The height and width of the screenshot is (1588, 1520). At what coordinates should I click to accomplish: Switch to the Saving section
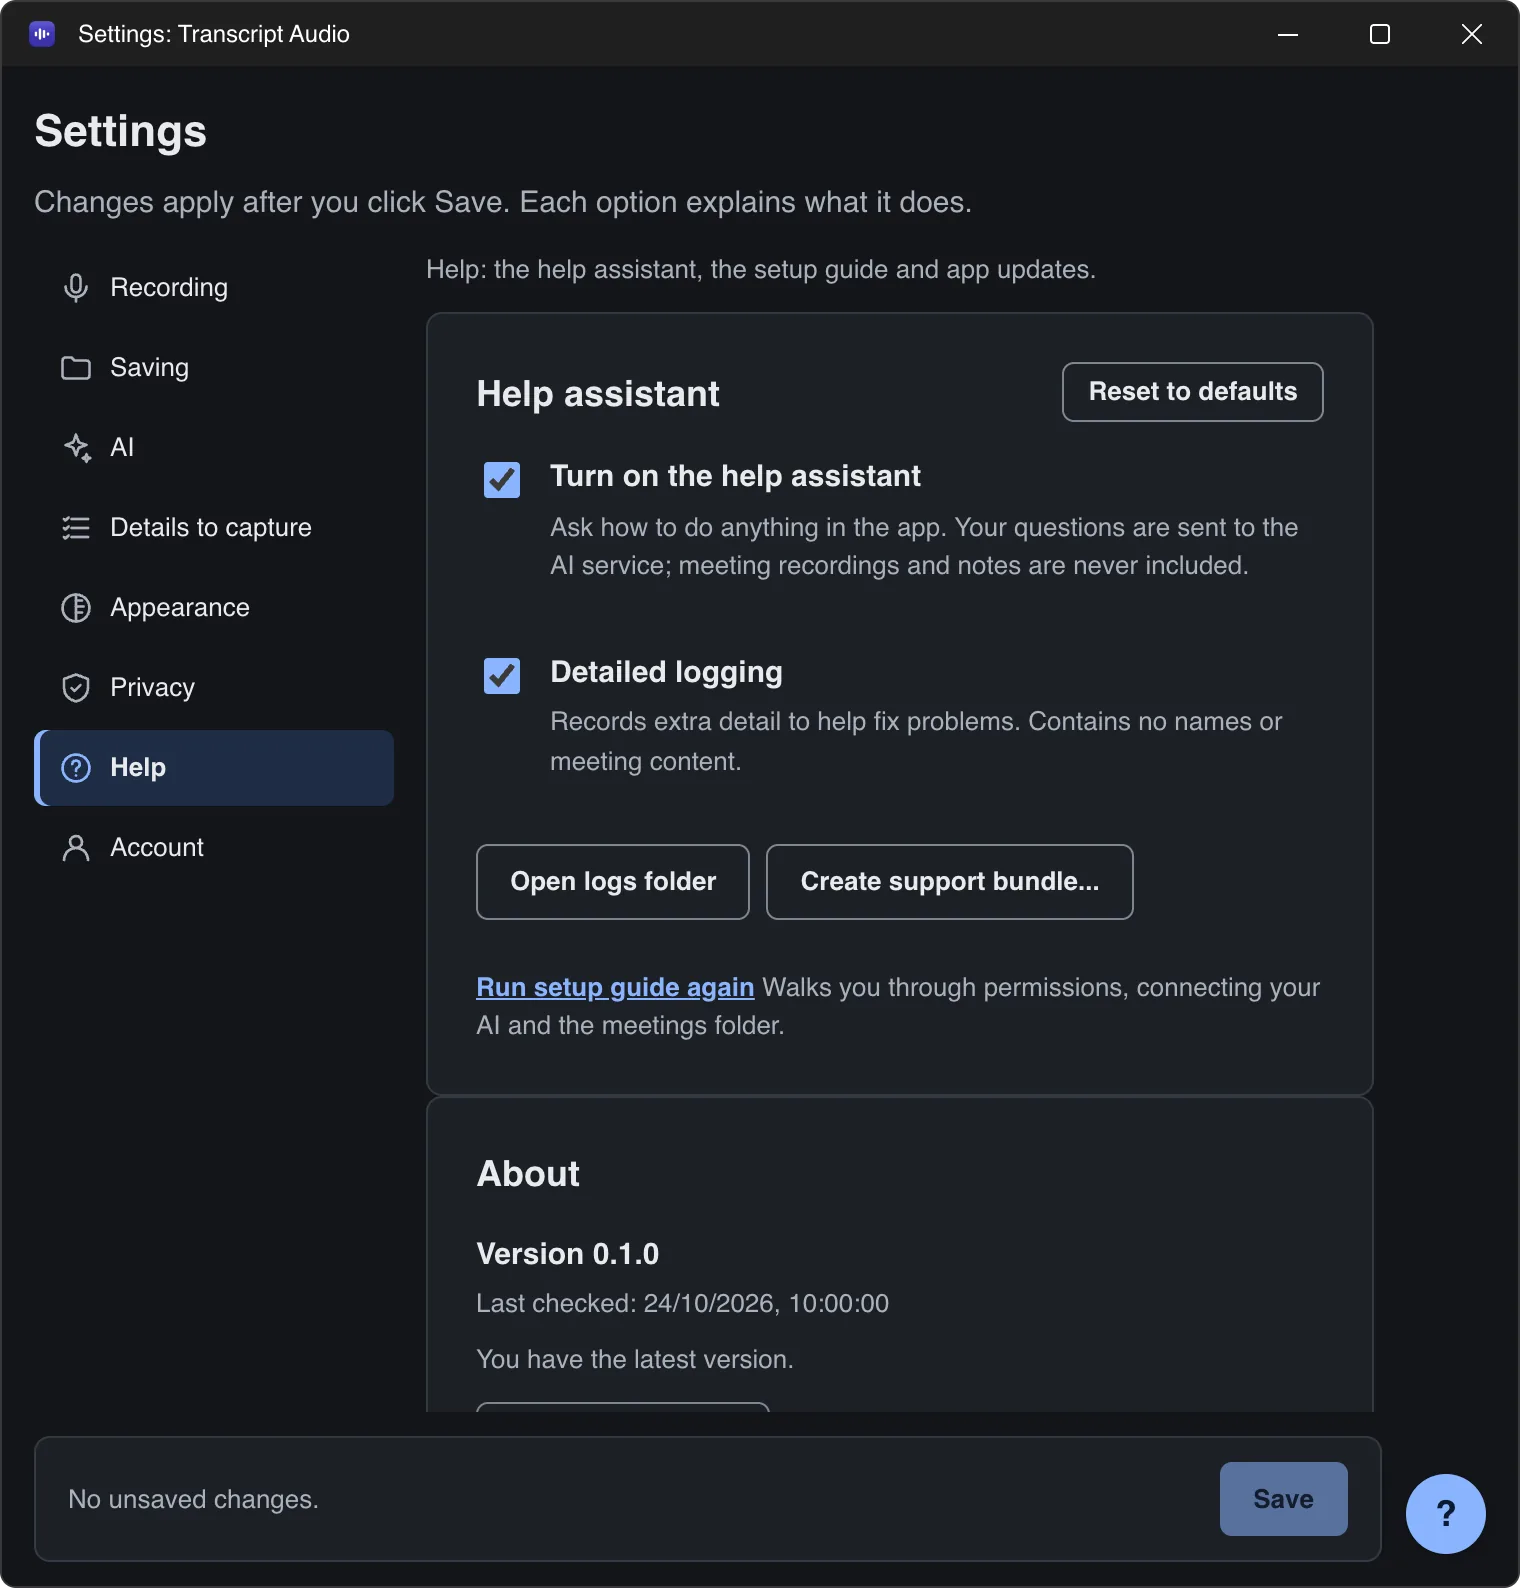pos(214,368)
